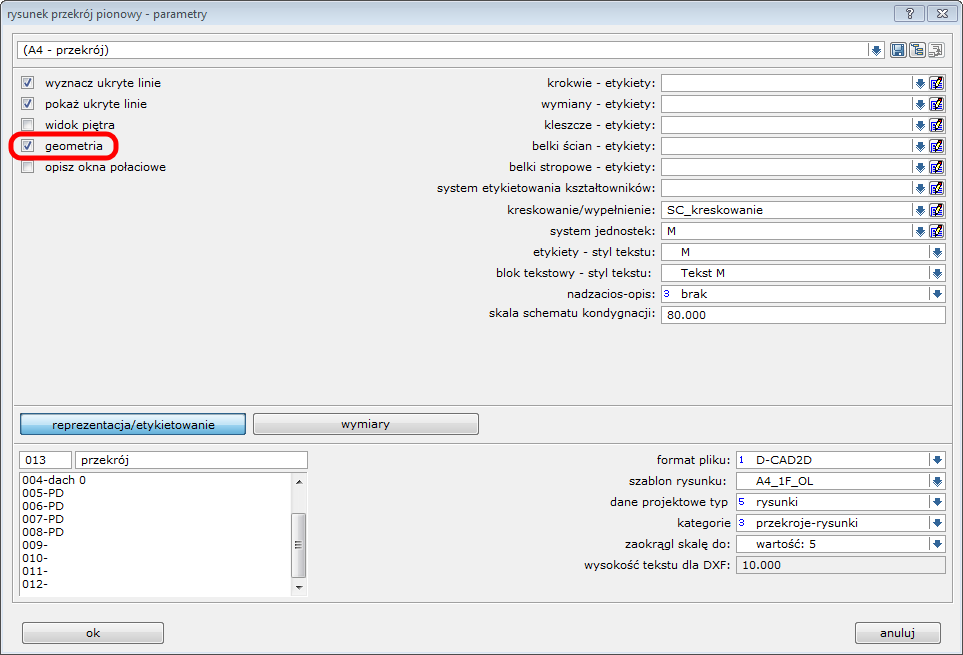
Task: Expand the 'szablon rysunku' dropdown
Action: [937, 481]
